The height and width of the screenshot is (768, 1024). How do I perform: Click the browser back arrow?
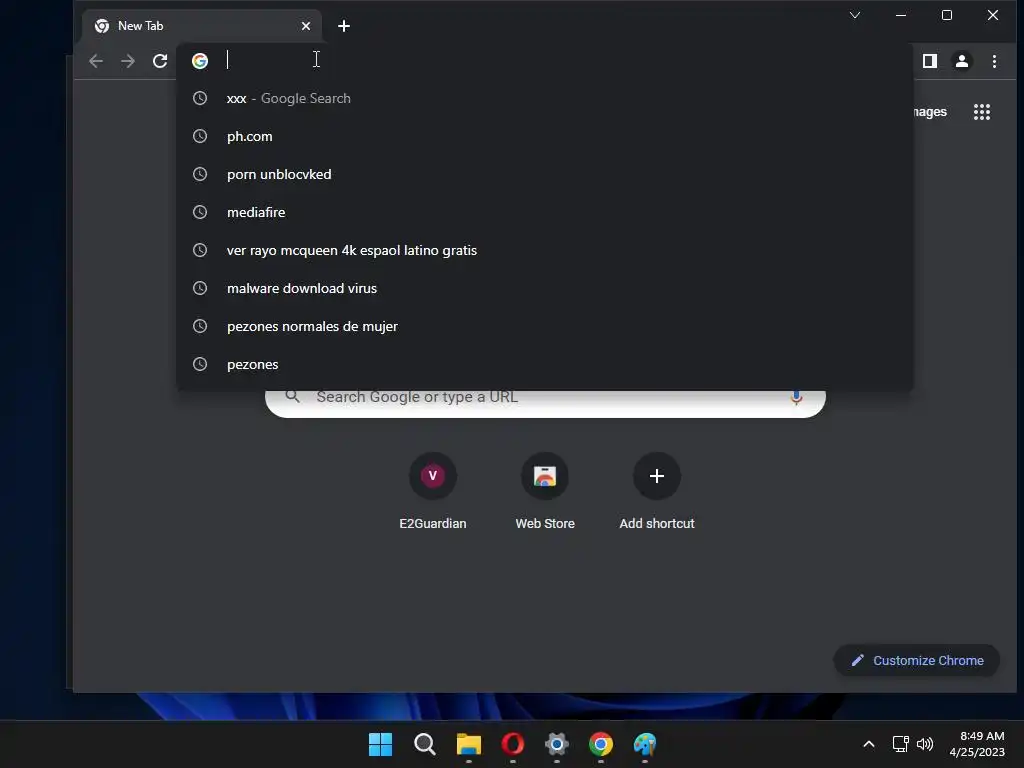pos(96,61)
